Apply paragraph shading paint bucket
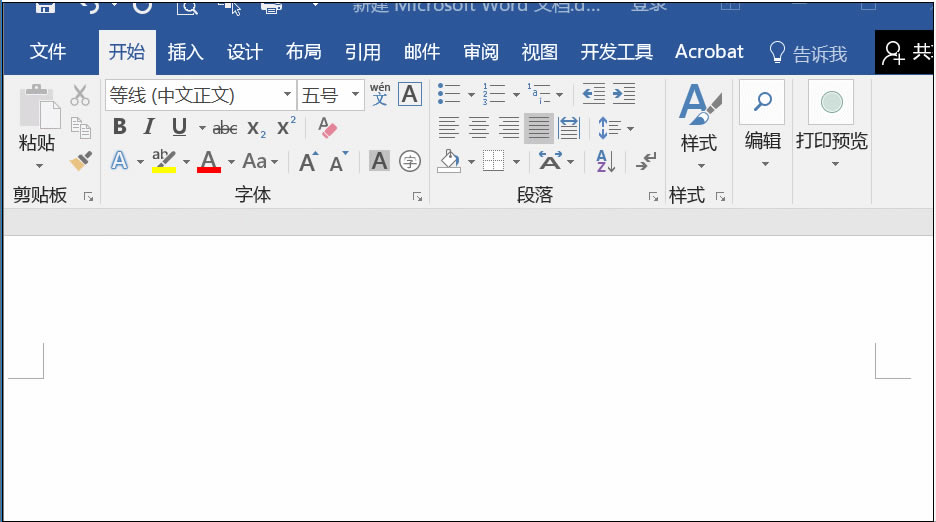936x522 pixels. click(x=449, y=161)
